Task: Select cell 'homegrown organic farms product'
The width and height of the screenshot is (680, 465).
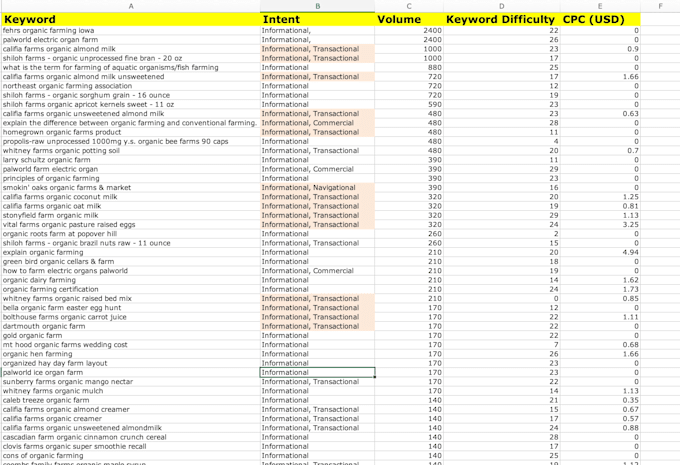Action: pos(131,132)
